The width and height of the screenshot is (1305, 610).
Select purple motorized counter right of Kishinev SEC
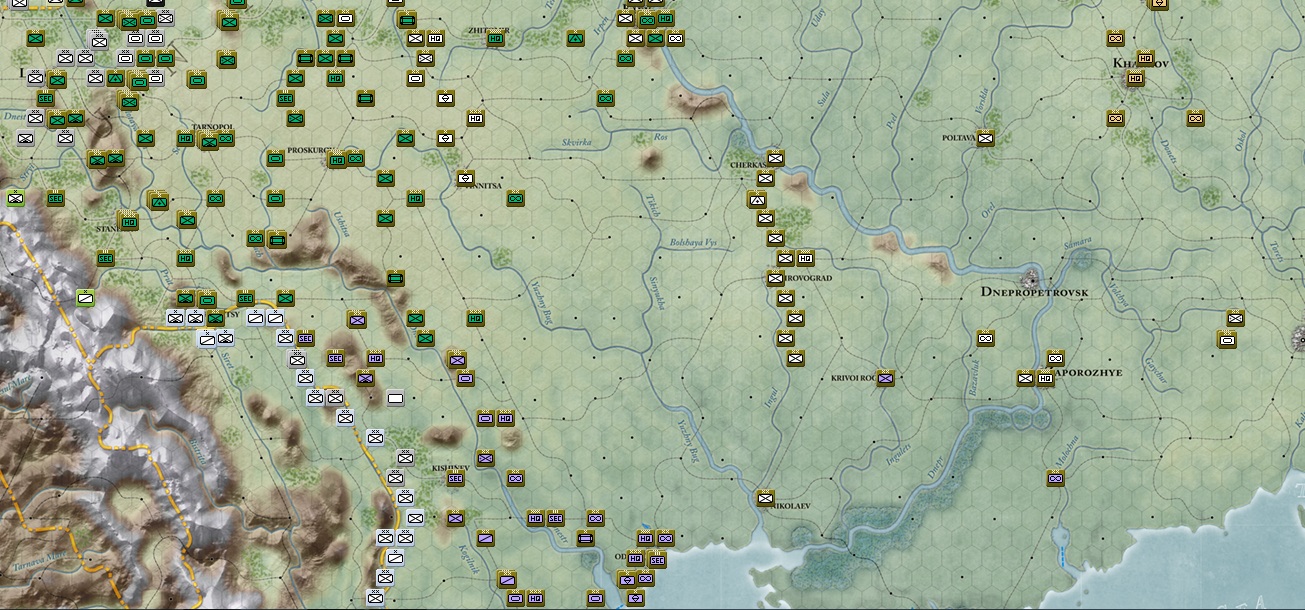tap(515, 479)
